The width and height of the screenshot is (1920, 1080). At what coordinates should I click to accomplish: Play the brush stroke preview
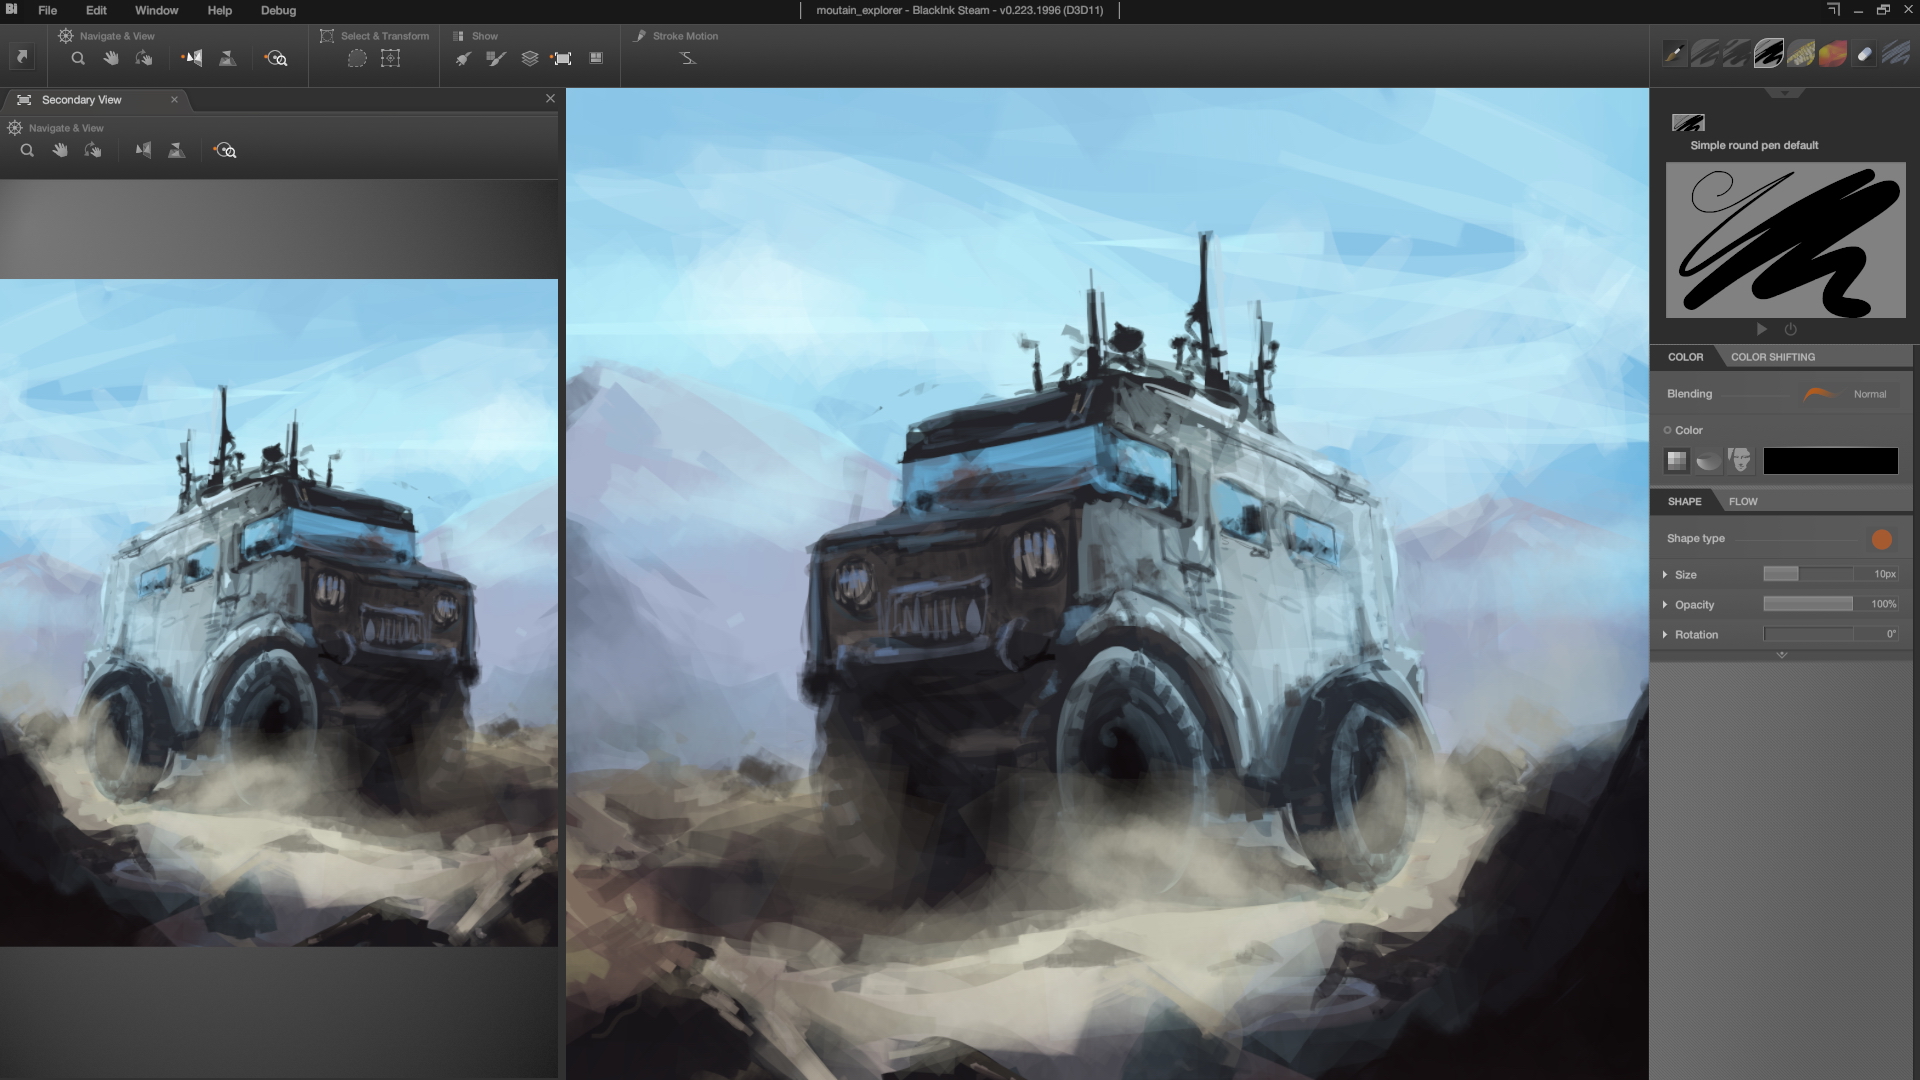coord(1762,329)
